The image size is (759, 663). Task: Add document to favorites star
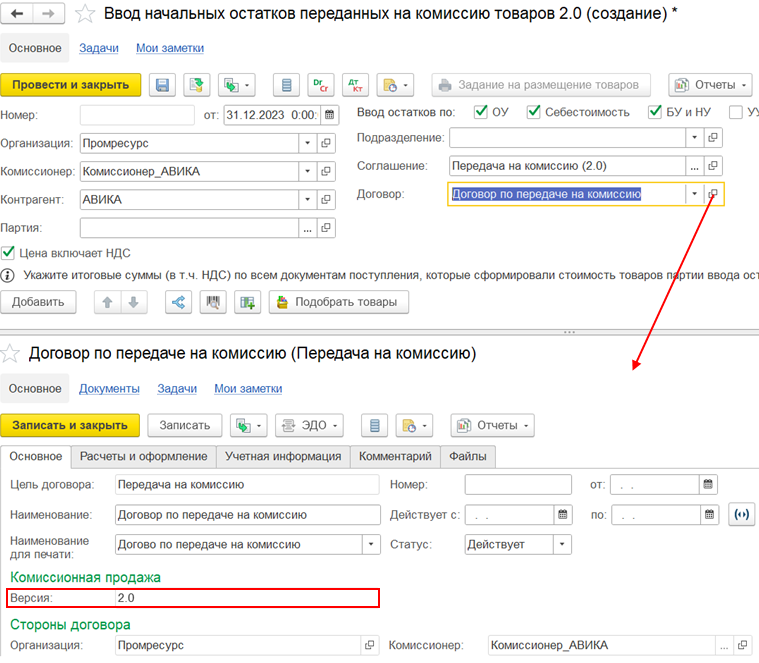coord(85,14)
